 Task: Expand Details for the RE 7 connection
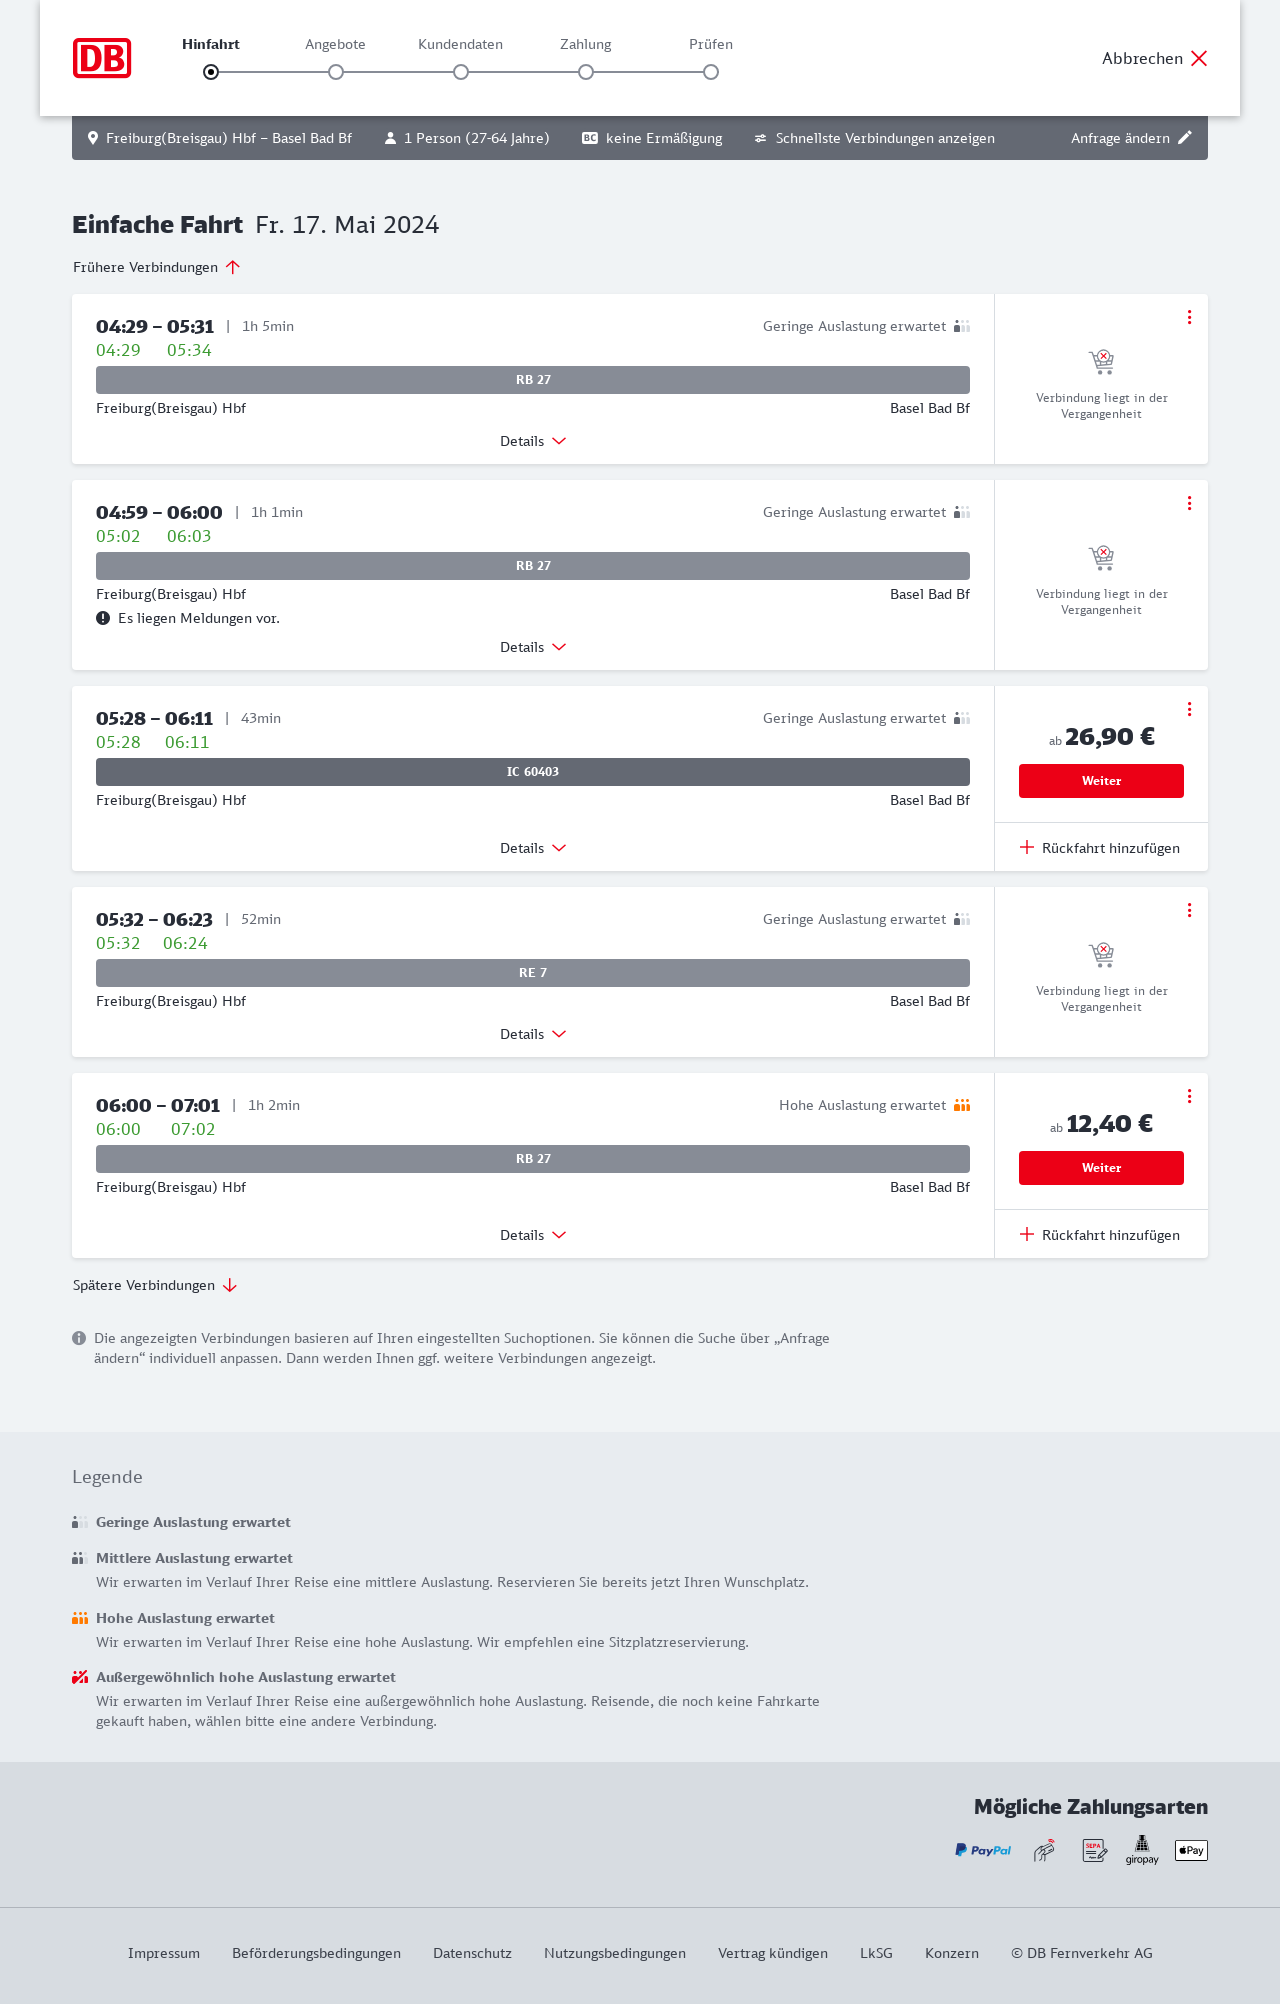533,1034
